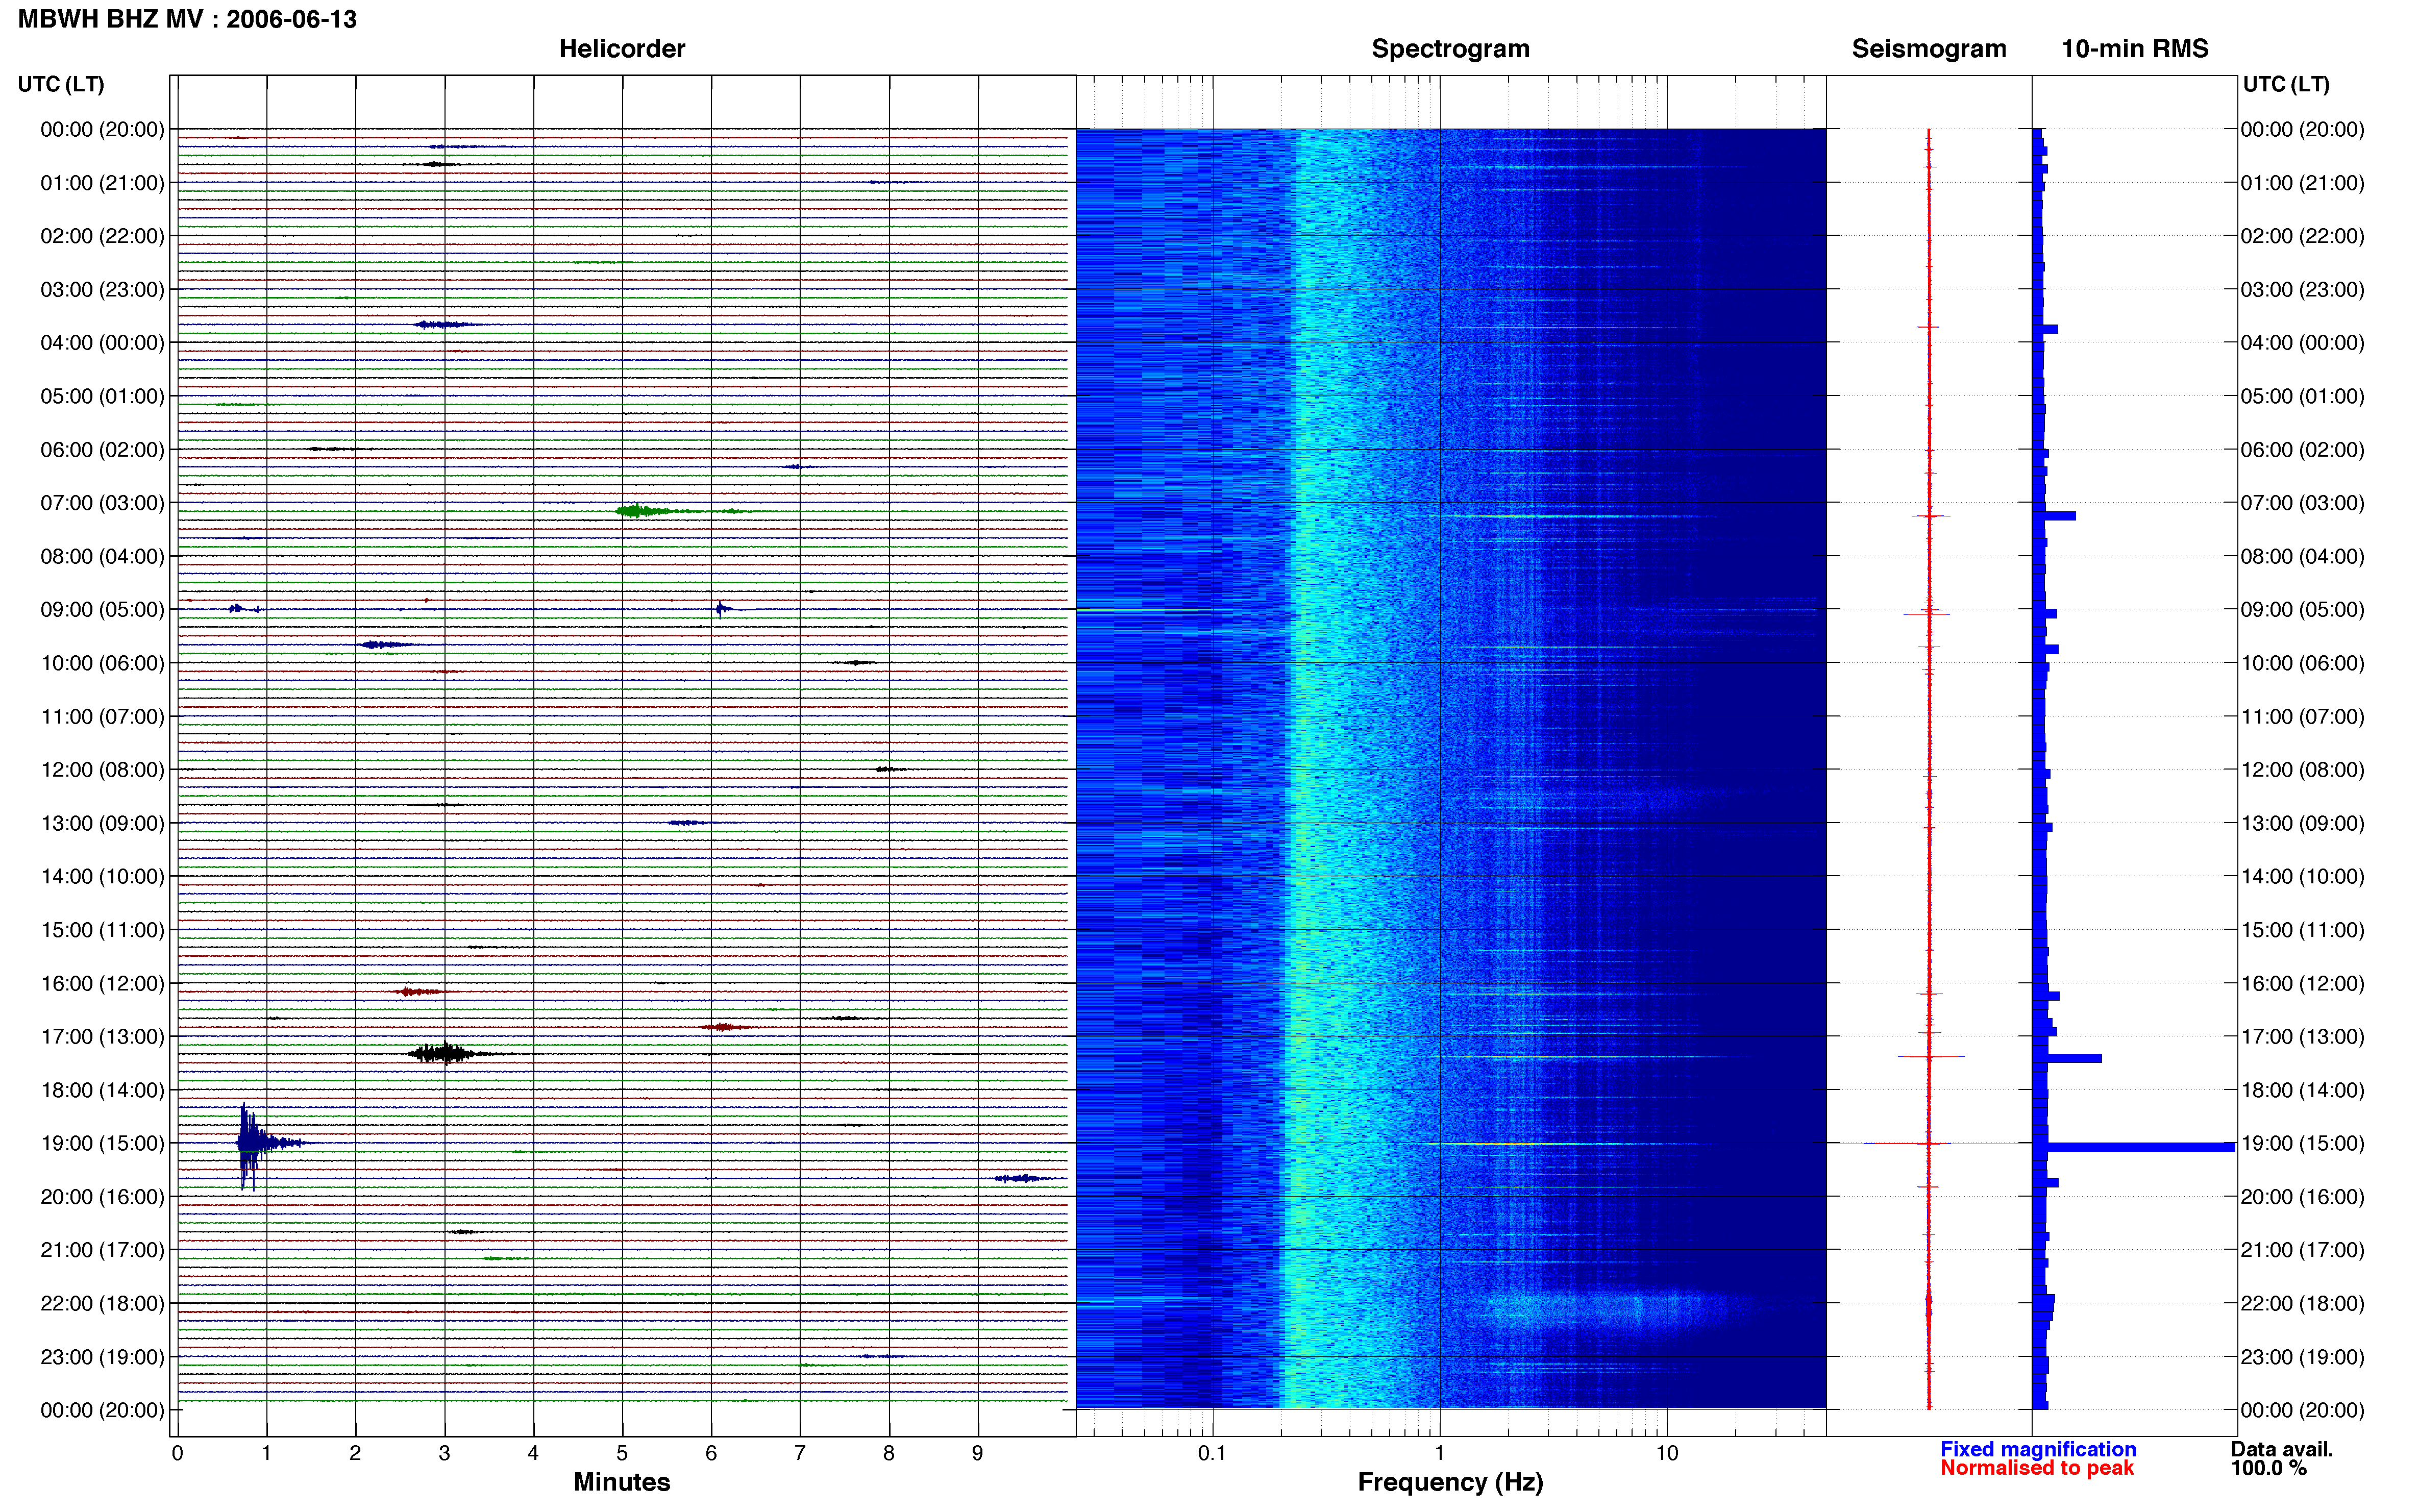Click the 'Helicorder' panel heading
The height and width of the screenshot is (1512, 2419).
pos(621,49)
